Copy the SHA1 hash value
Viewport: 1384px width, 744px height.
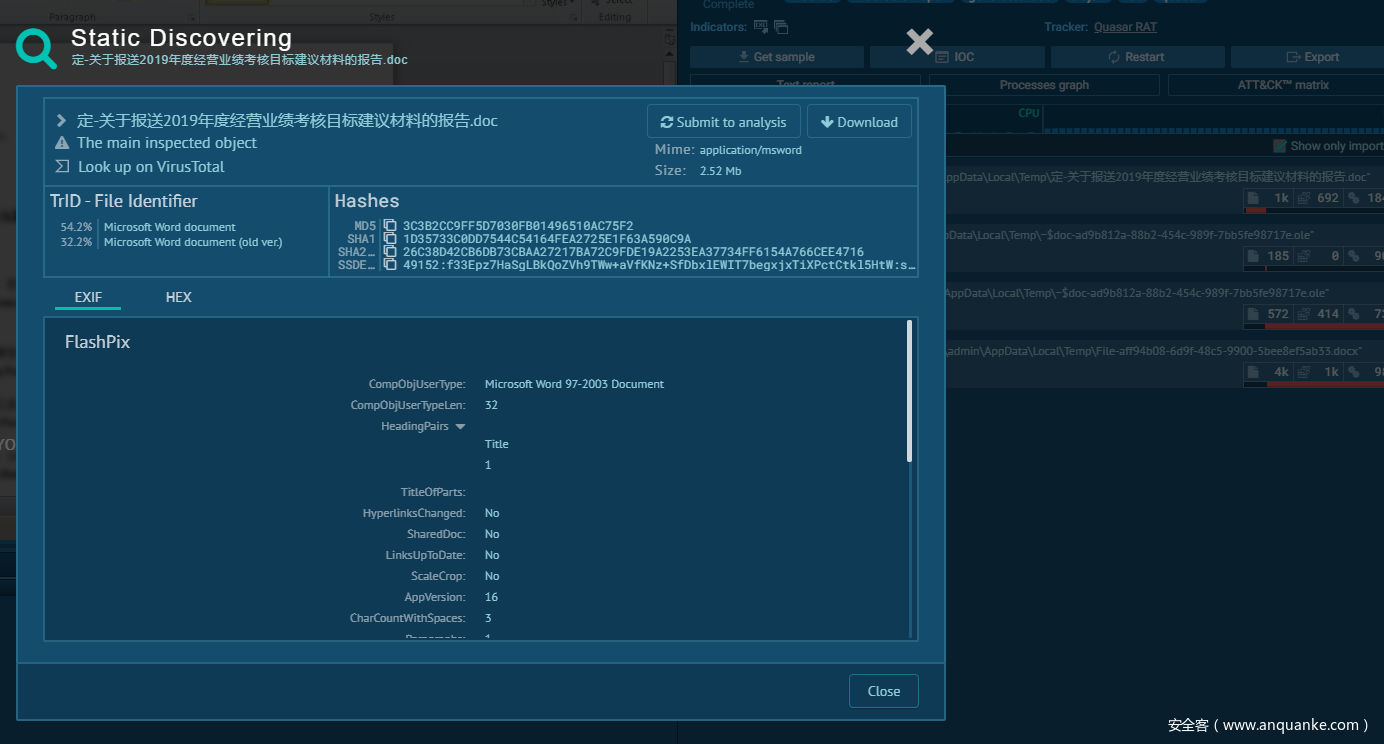coord(390,239)
